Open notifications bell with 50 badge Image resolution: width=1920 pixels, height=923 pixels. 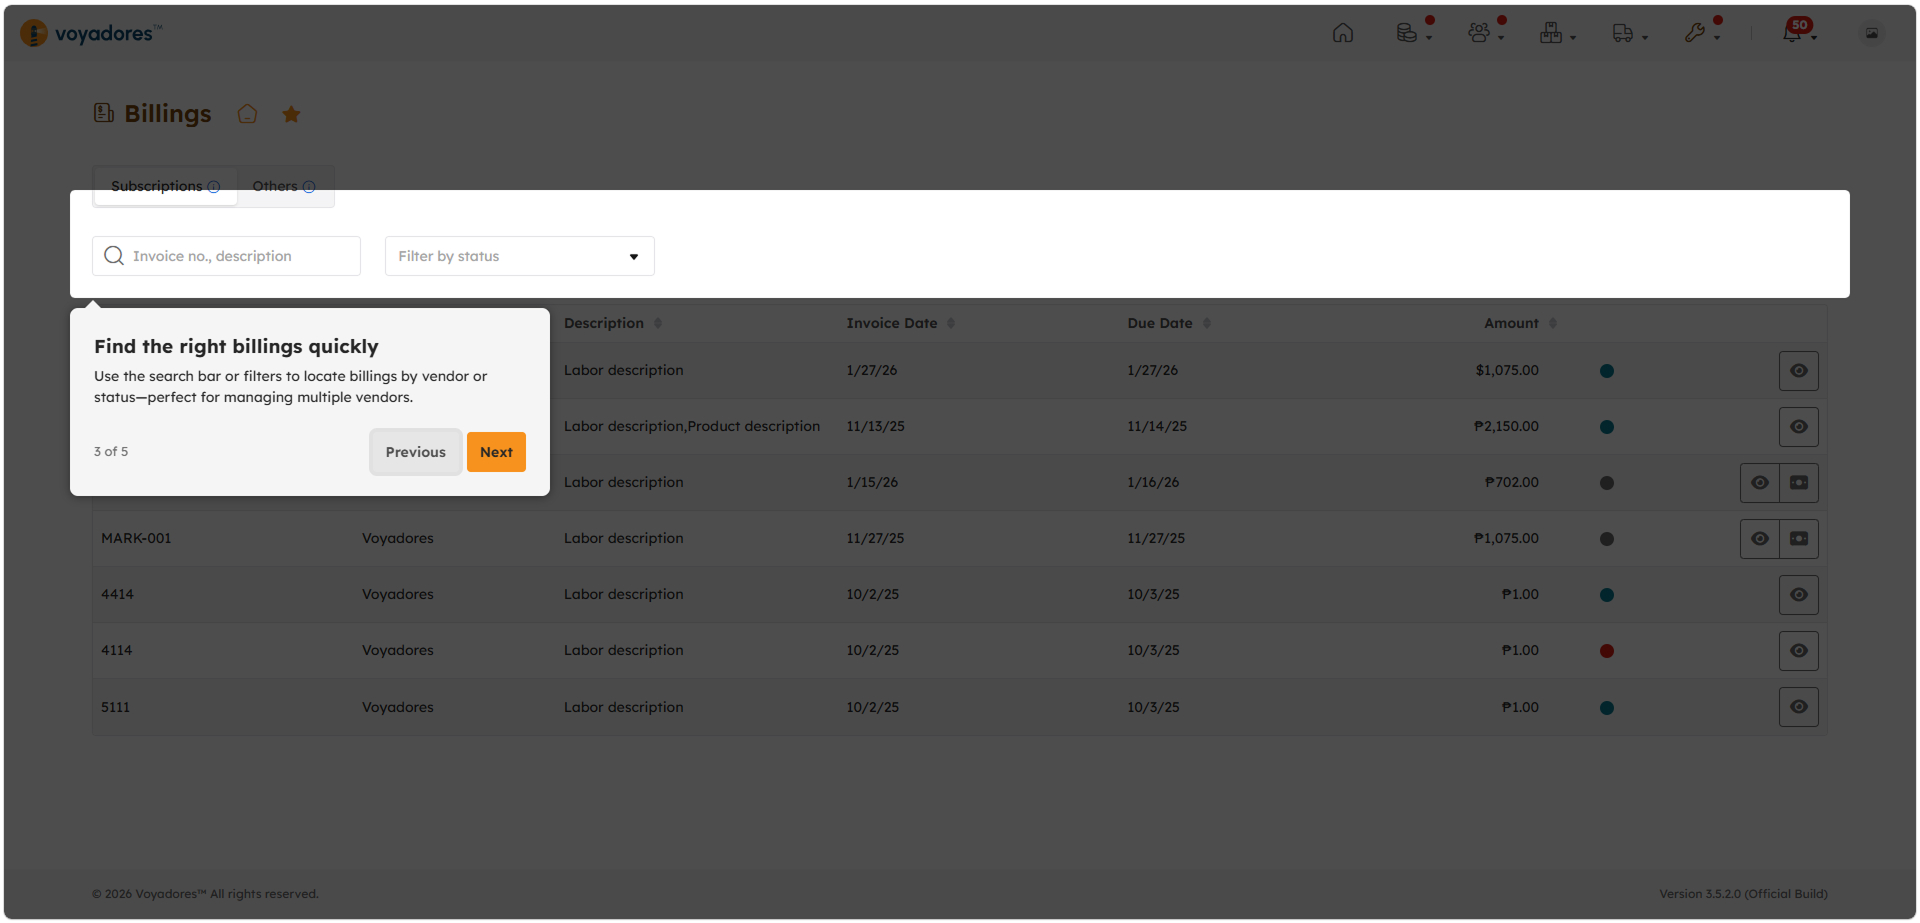(x=1793, y=32)
